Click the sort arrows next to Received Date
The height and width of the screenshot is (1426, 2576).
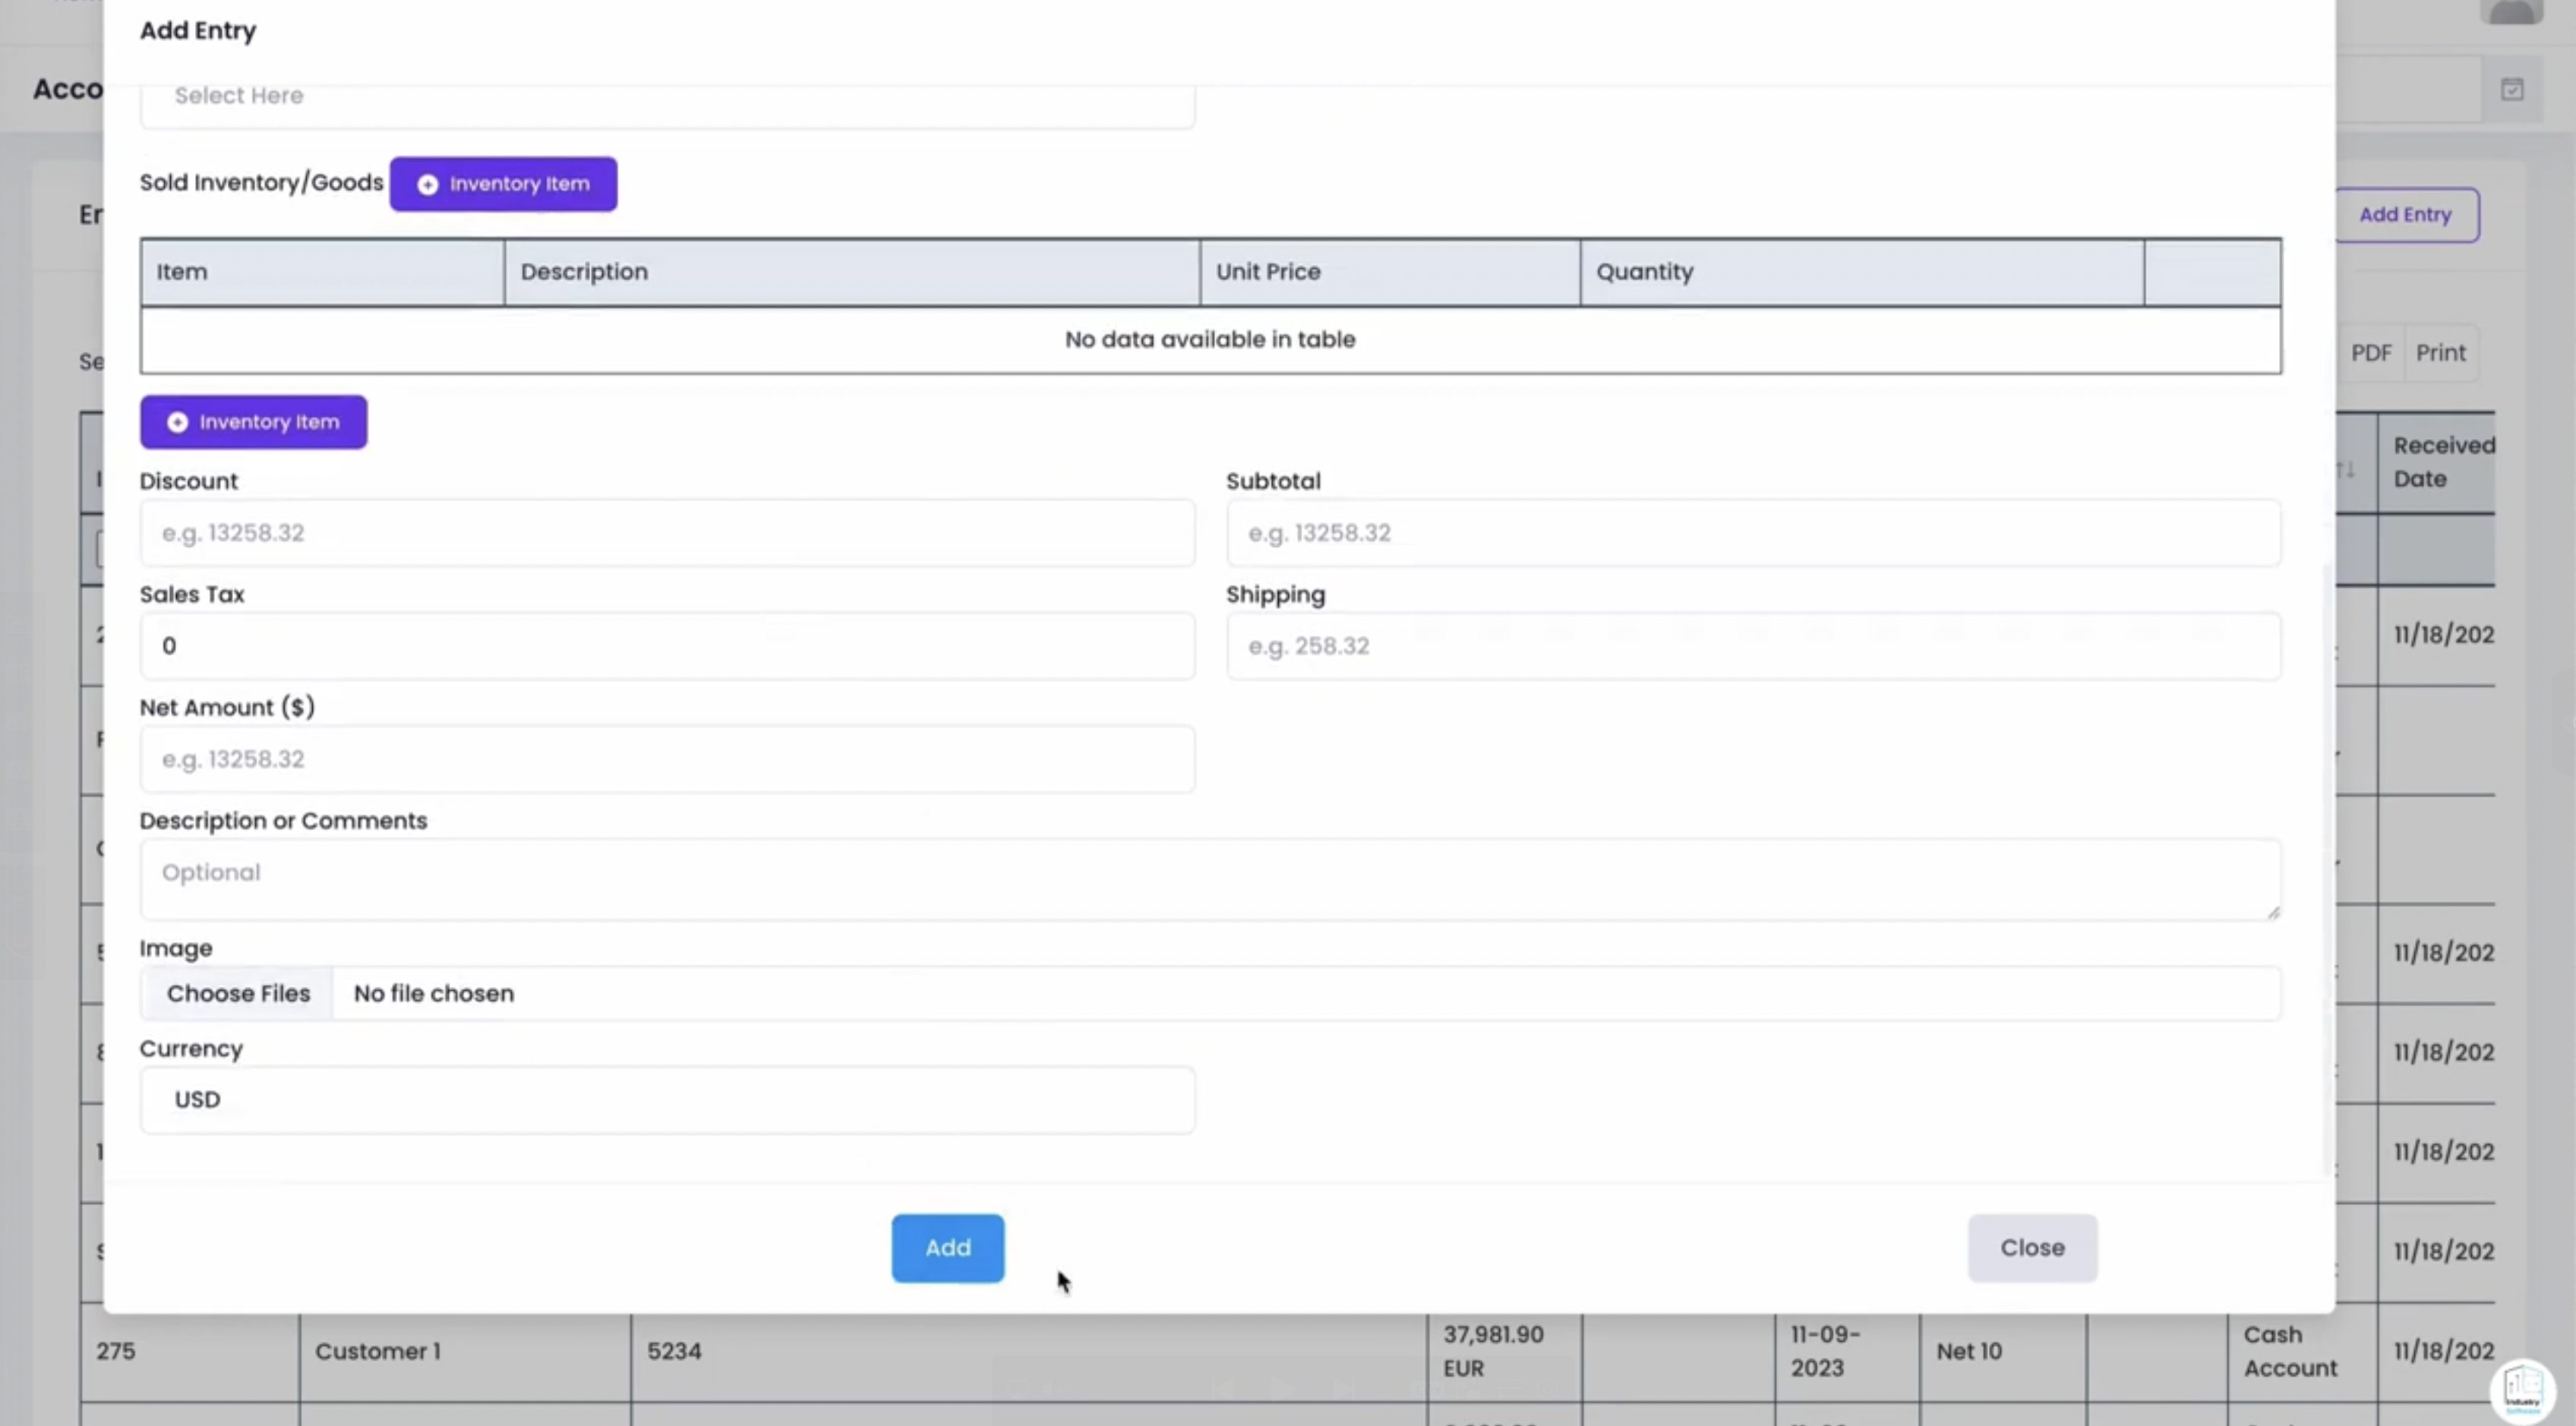pos(2346,469)
